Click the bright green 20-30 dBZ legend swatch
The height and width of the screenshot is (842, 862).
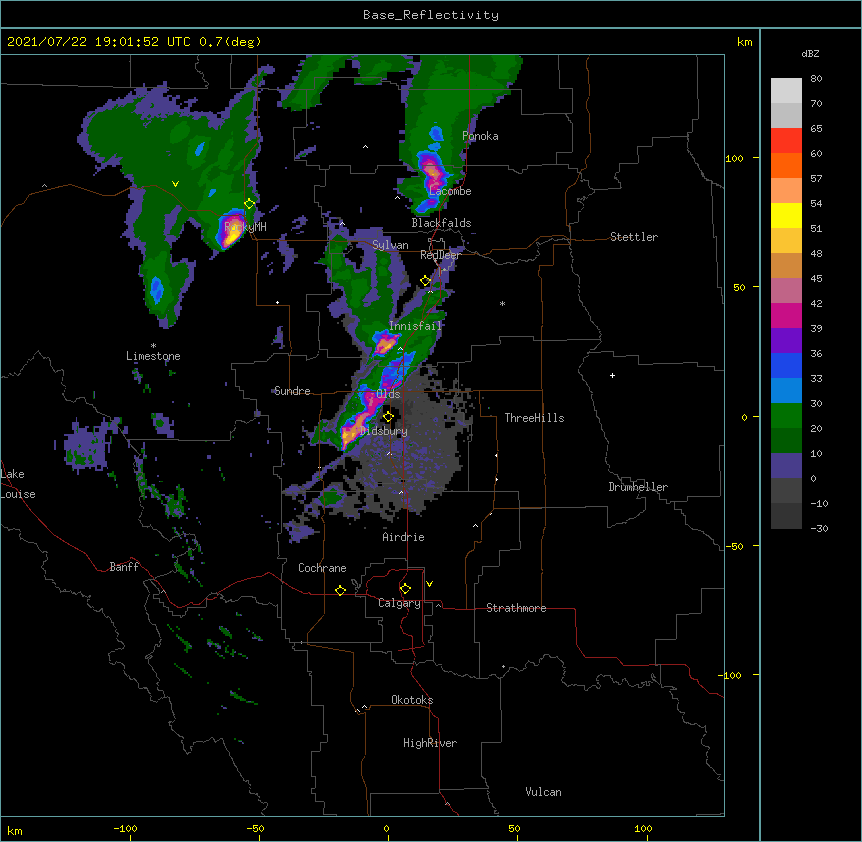point(786,416)
